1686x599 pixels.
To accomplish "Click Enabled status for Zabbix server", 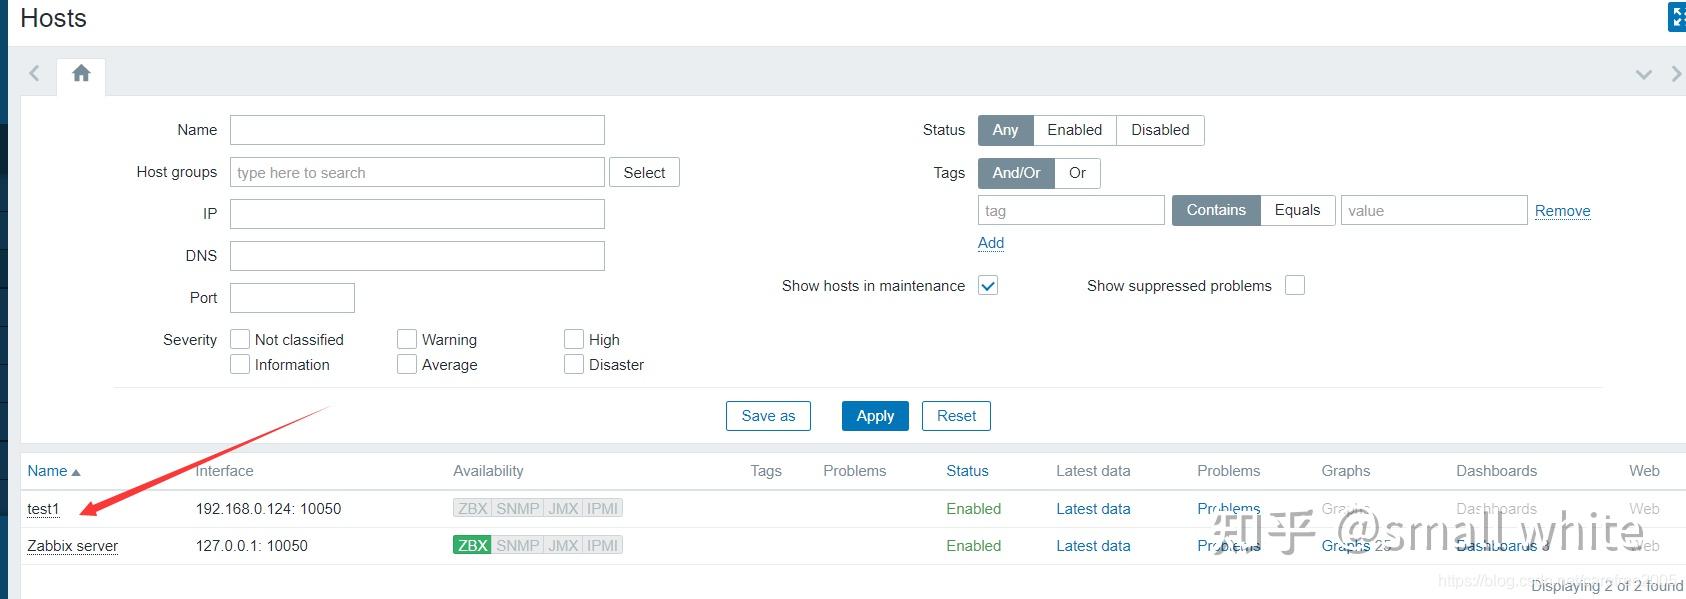I will tap(973, 546).
